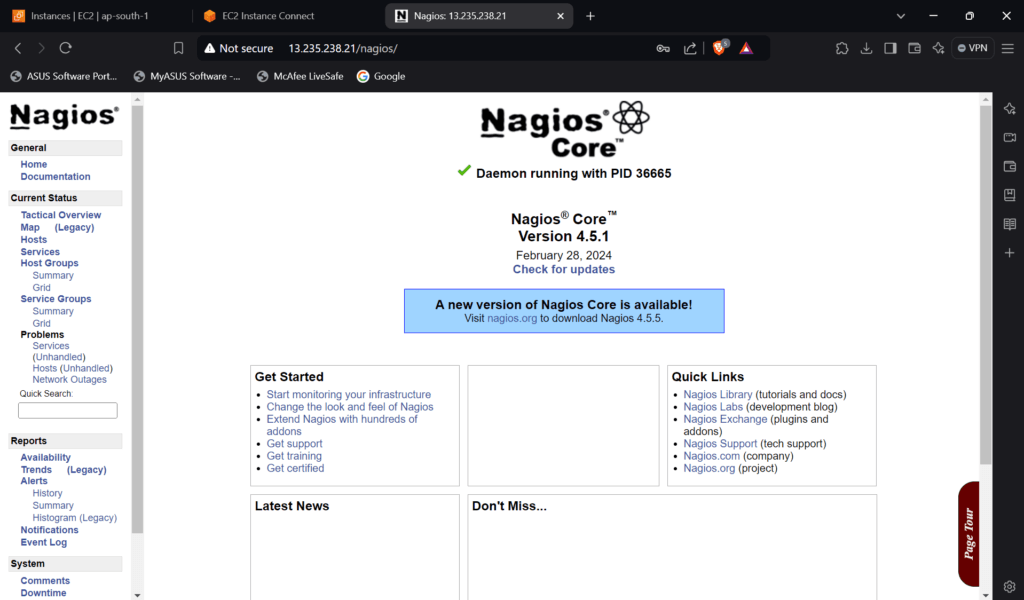Click Check for updates link
1024x600 pixels.
point(564,270)
